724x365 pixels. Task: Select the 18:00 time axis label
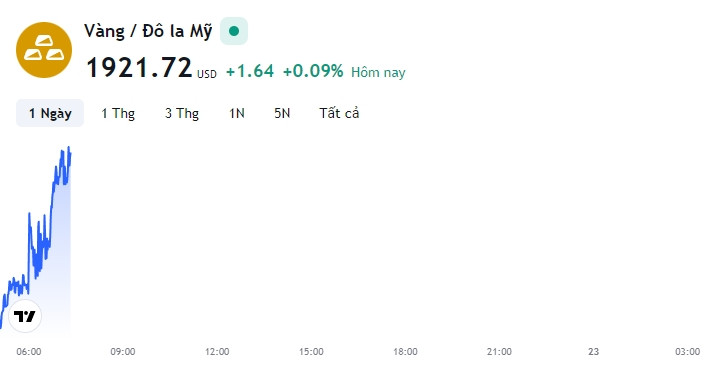point(405,352)
